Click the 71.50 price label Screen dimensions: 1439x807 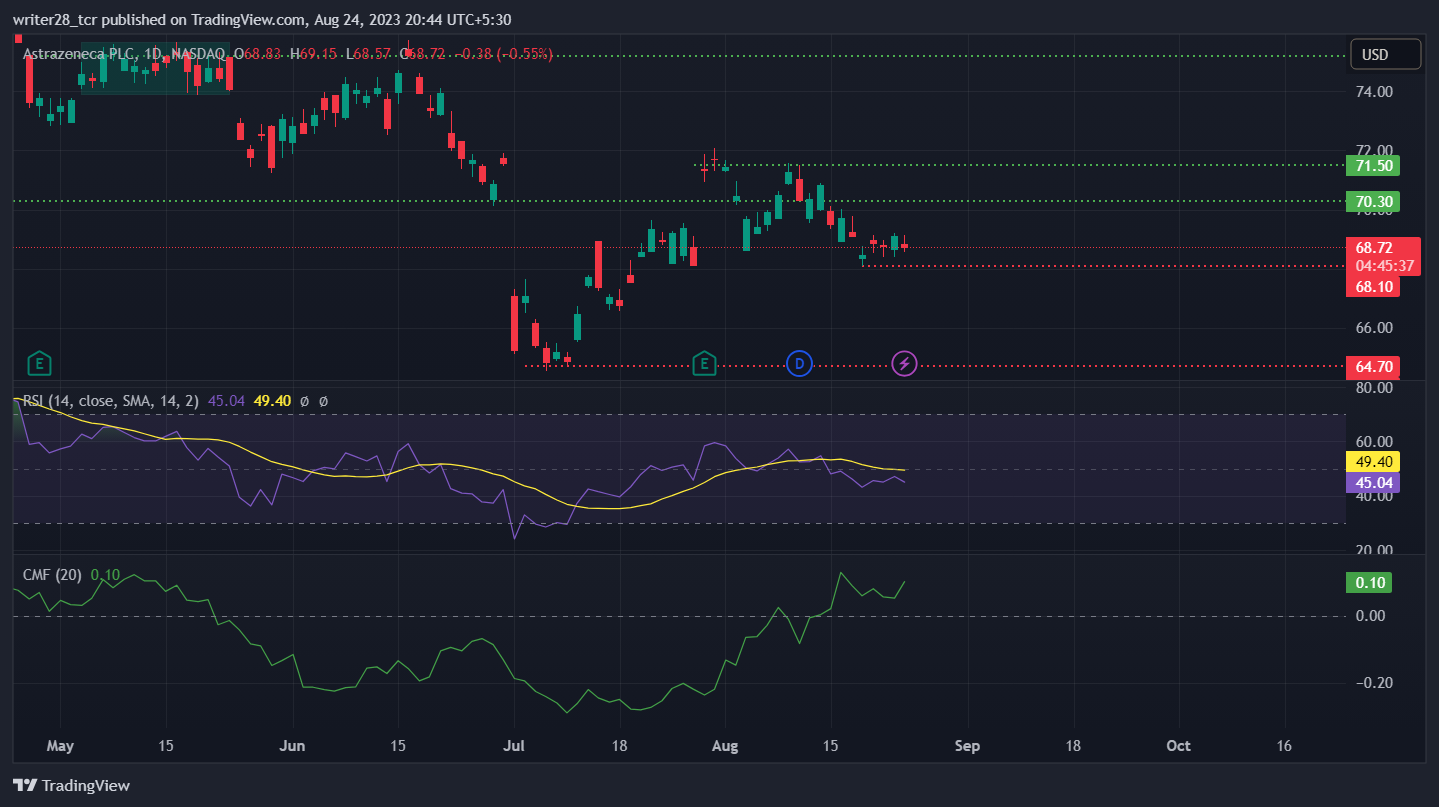pyautogui.click(x=1372, y=166)
